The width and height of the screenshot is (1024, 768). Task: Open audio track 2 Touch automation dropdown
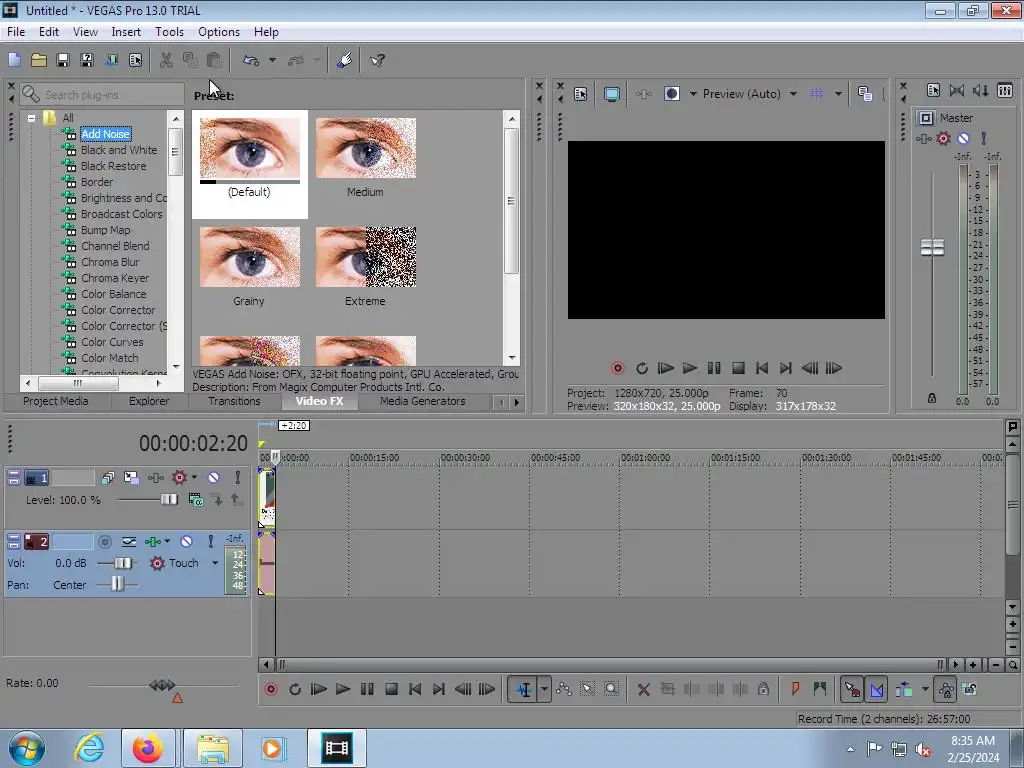click(x=215, y=563)
